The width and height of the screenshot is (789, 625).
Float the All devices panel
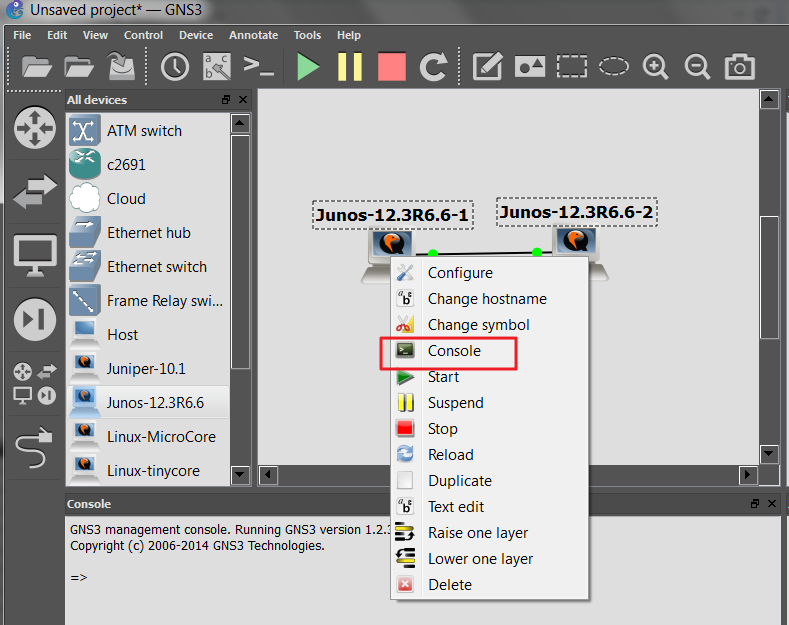point(226,100)
